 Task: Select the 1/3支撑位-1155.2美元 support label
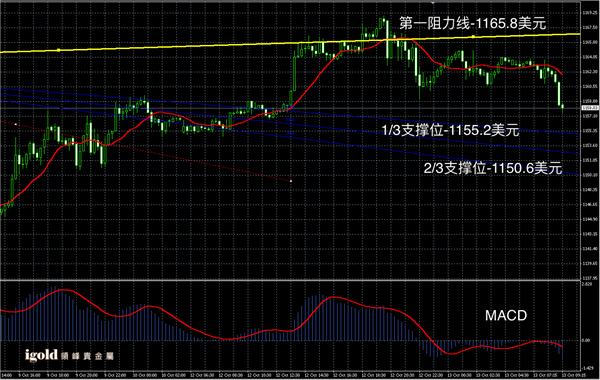[x=450, y=130]
